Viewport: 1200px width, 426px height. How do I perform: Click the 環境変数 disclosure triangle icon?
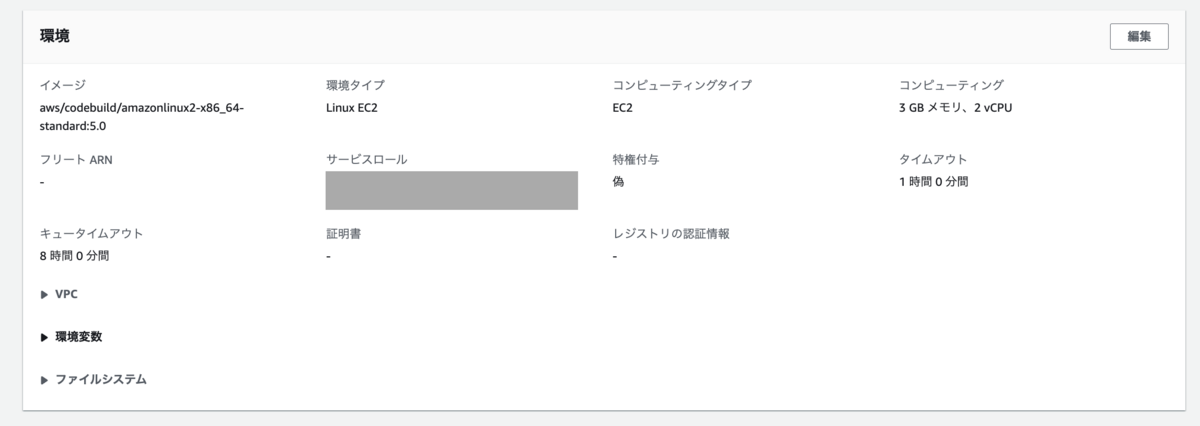click(x=44, y=337)
